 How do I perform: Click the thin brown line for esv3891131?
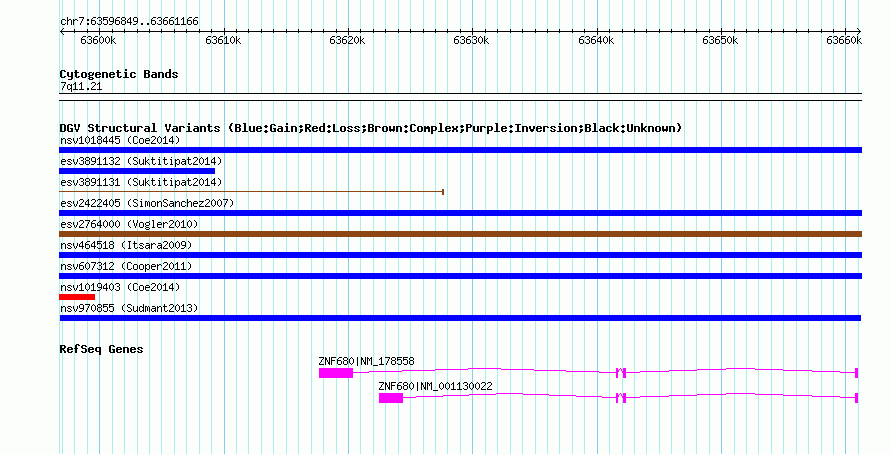[251, 192]
